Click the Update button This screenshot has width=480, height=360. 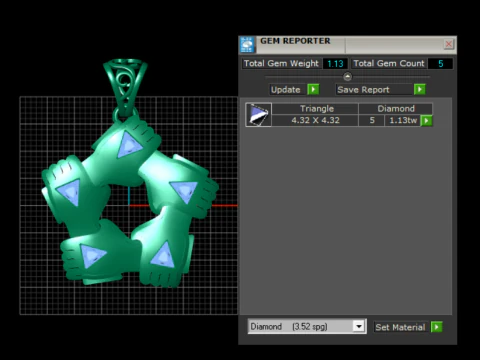(286, 90)
